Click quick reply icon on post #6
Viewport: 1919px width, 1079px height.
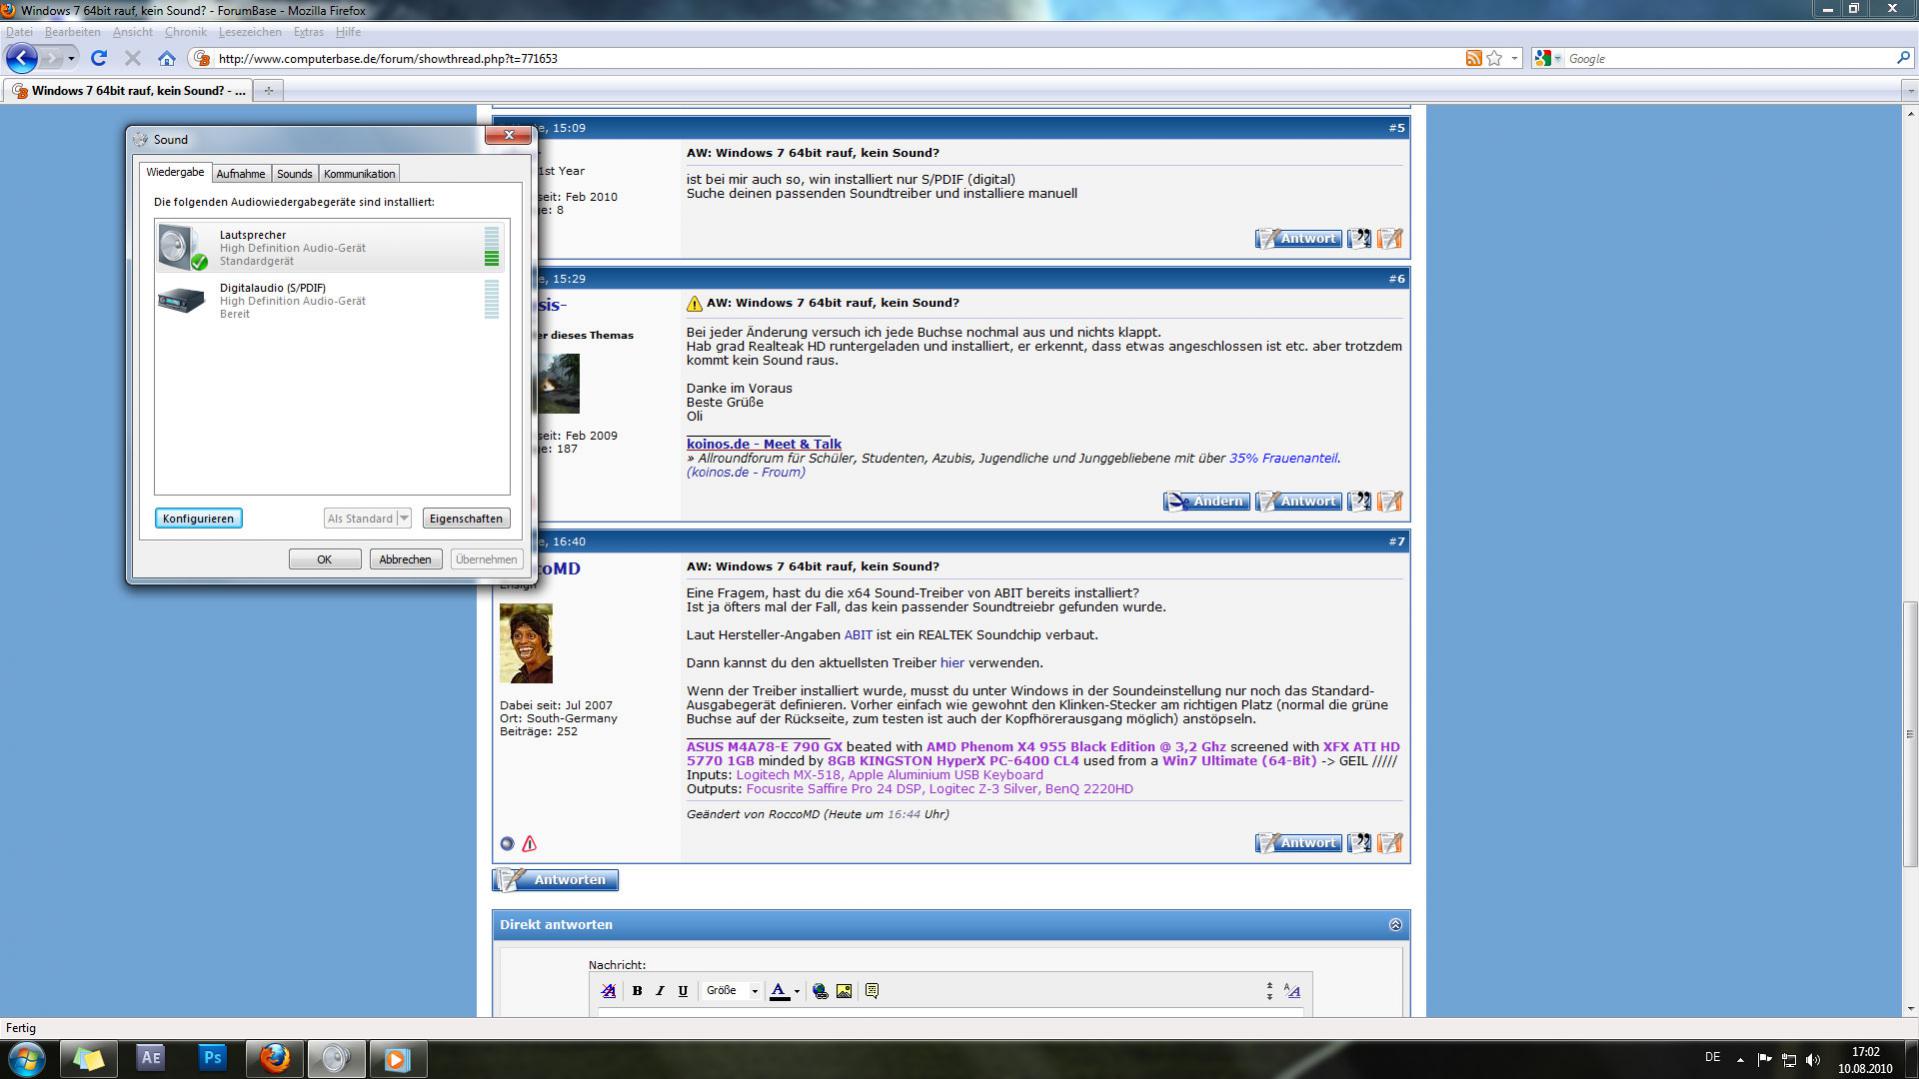[x=1390, y=501]
